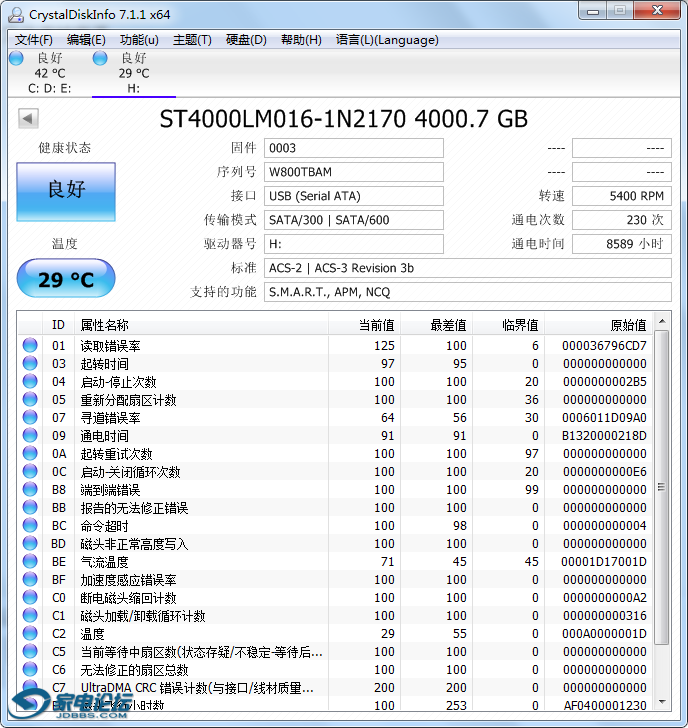Click the 标准 field ACS-2 | ACS-3 Revision 3b

468,268
